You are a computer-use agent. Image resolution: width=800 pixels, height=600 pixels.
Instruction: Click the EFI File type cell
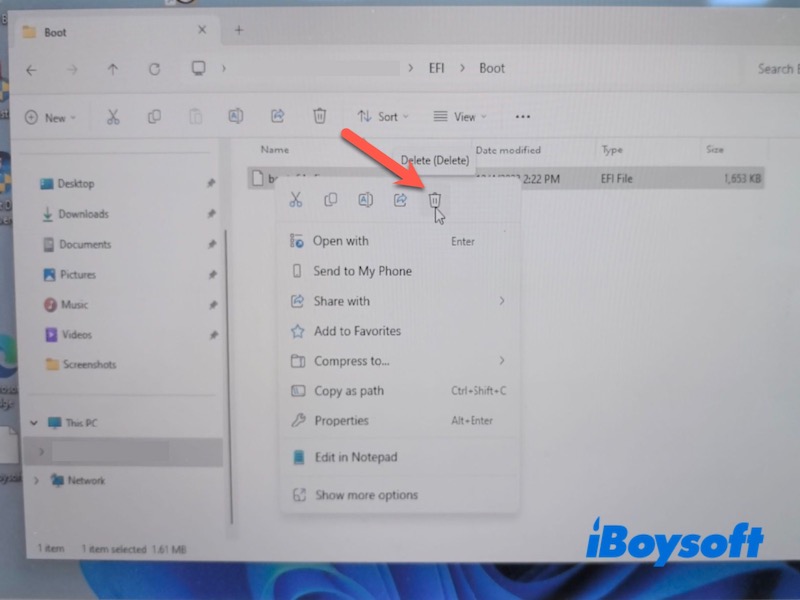(x=616, y=179)
